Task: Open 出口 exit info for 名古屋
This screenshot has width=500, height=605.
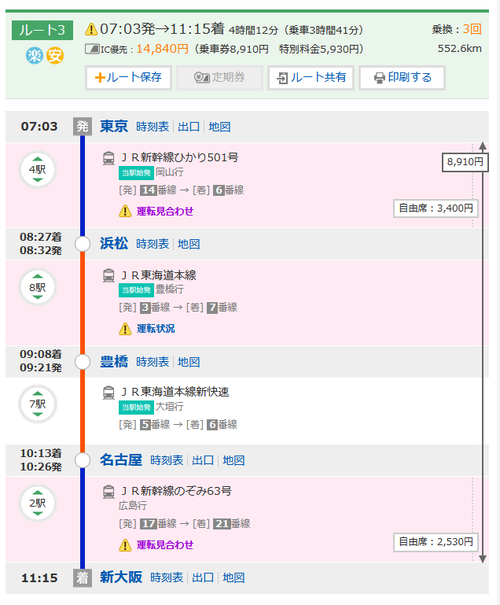Action: [203, 460]
